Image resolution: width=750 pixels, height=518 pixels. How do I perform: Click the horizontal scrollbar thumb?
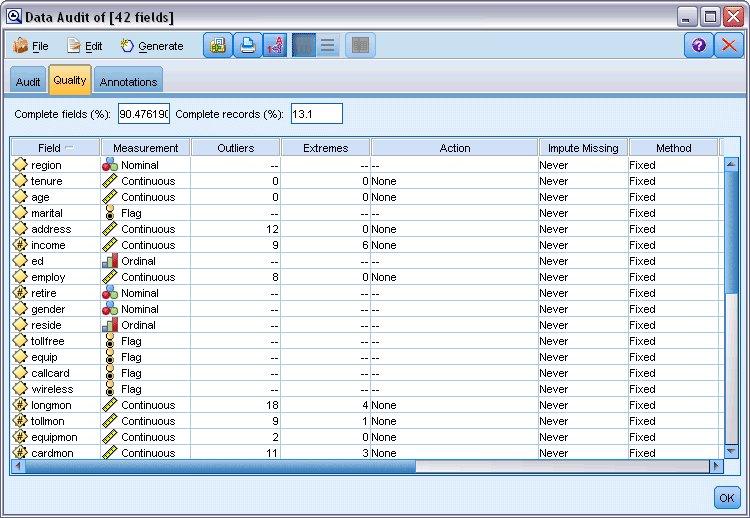click(220, 465)
